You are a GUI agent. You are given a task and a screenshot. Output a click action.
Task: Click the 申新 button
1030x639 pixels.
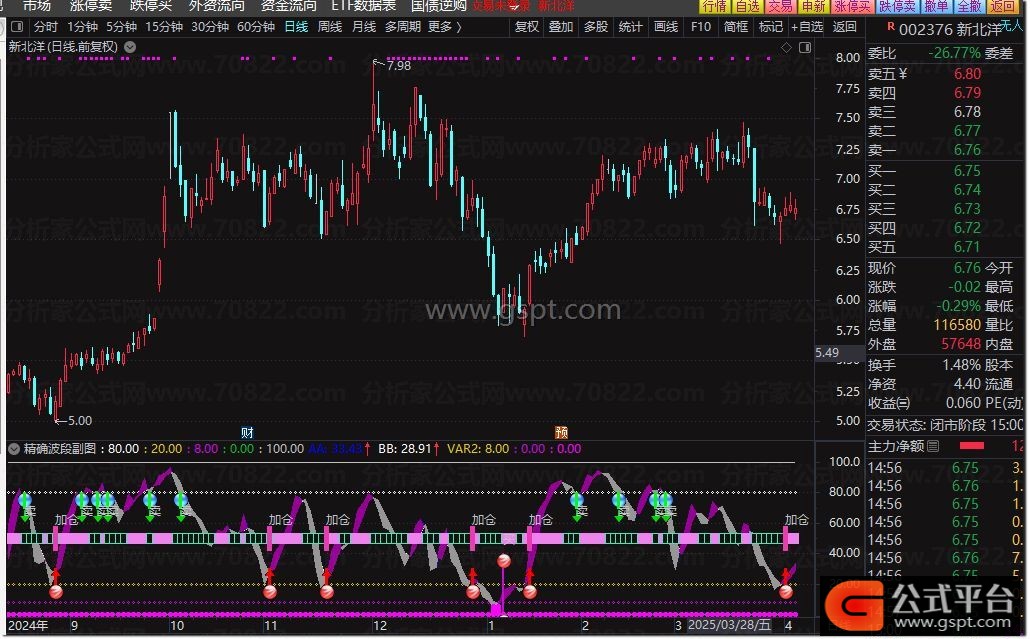tap(813, 7)
